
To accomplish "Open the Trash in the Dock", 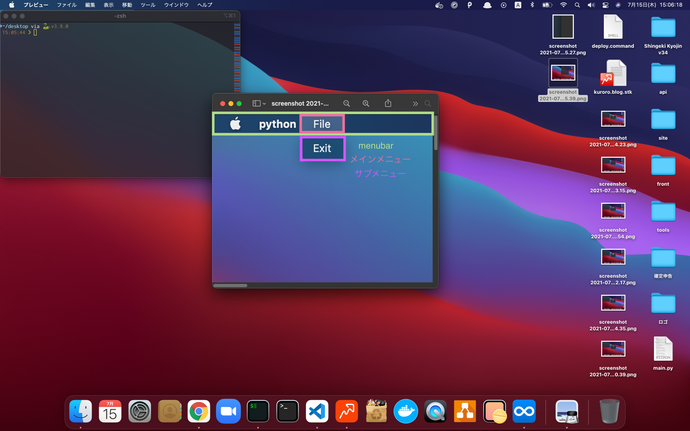I will point(609,411).
